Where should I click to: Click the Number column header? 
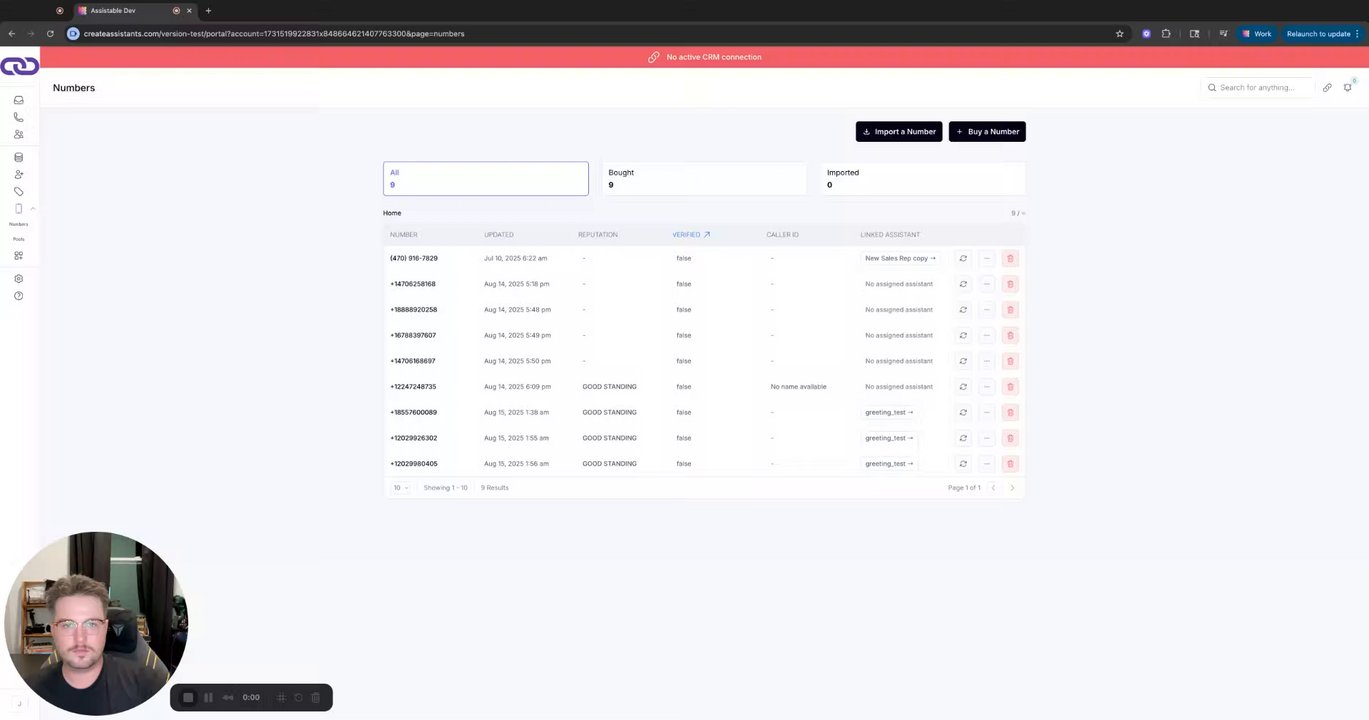[x=403, y=235]
